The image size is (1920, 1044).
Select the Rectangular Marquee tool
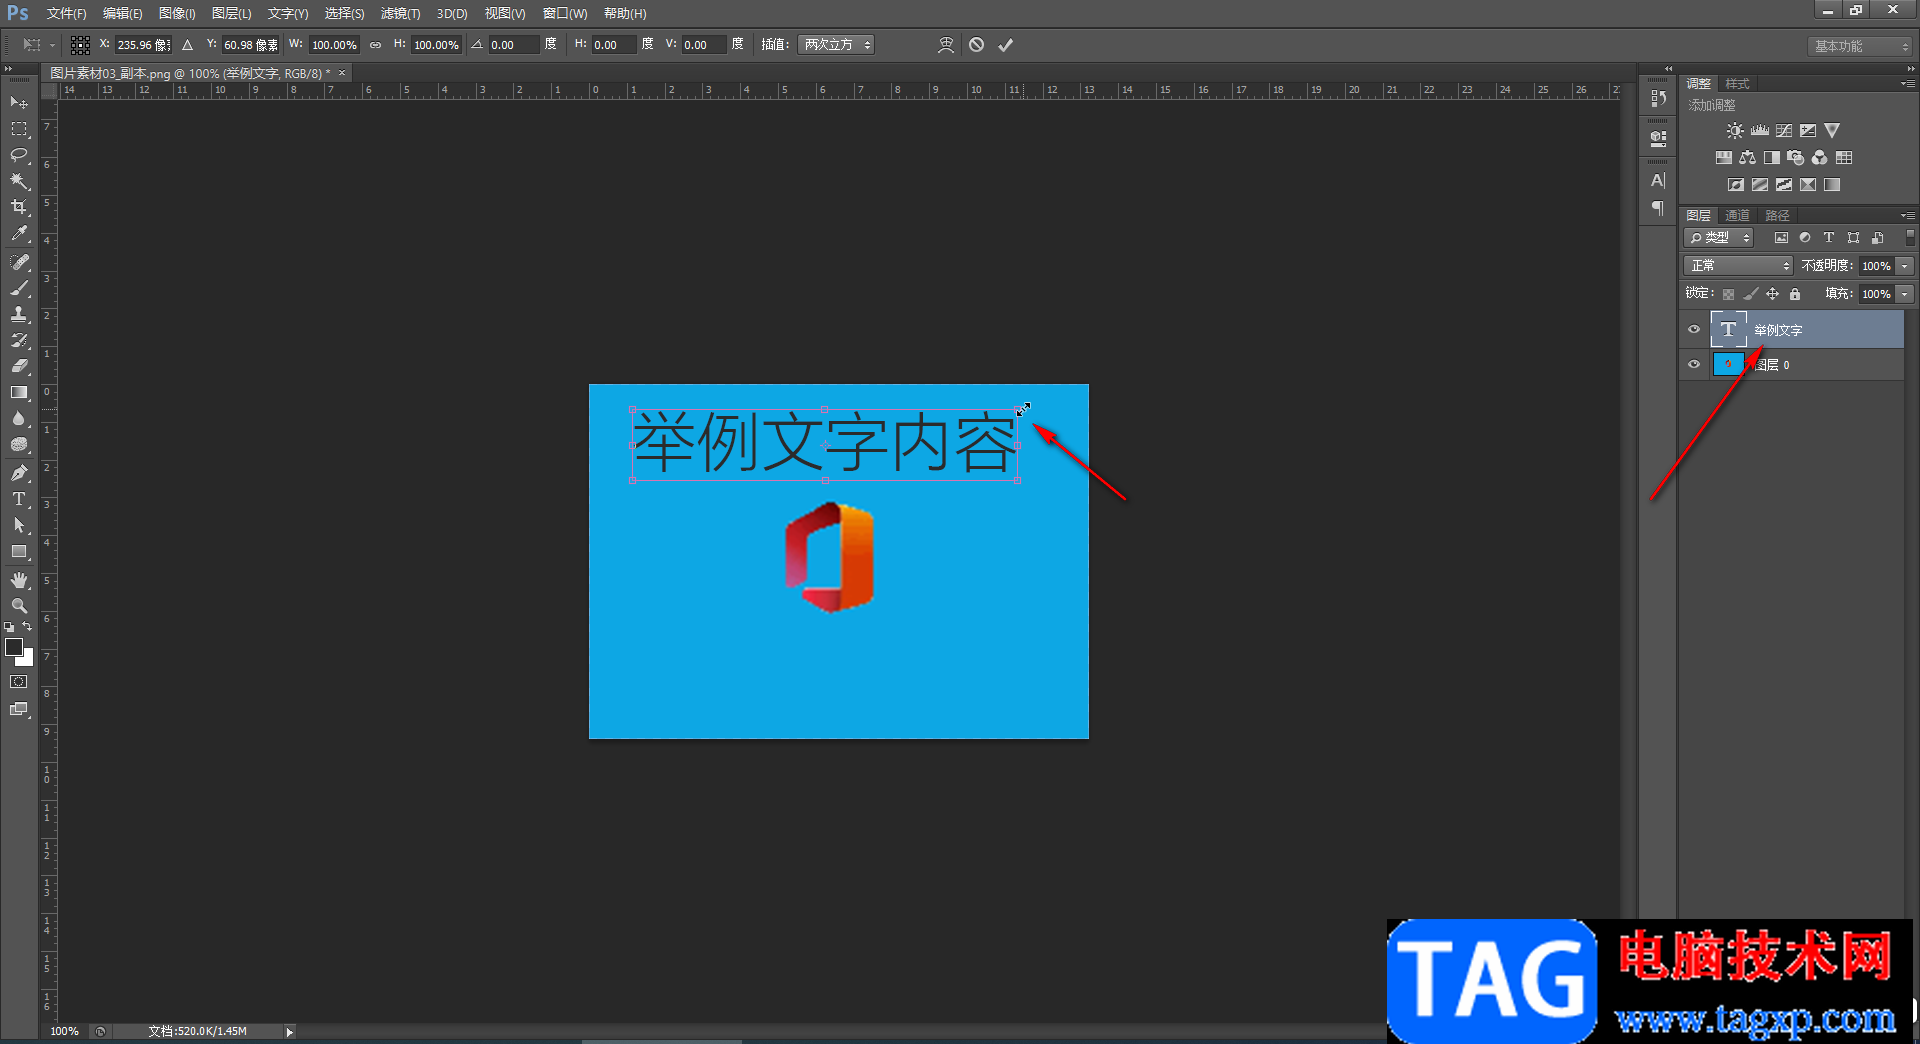19,129
